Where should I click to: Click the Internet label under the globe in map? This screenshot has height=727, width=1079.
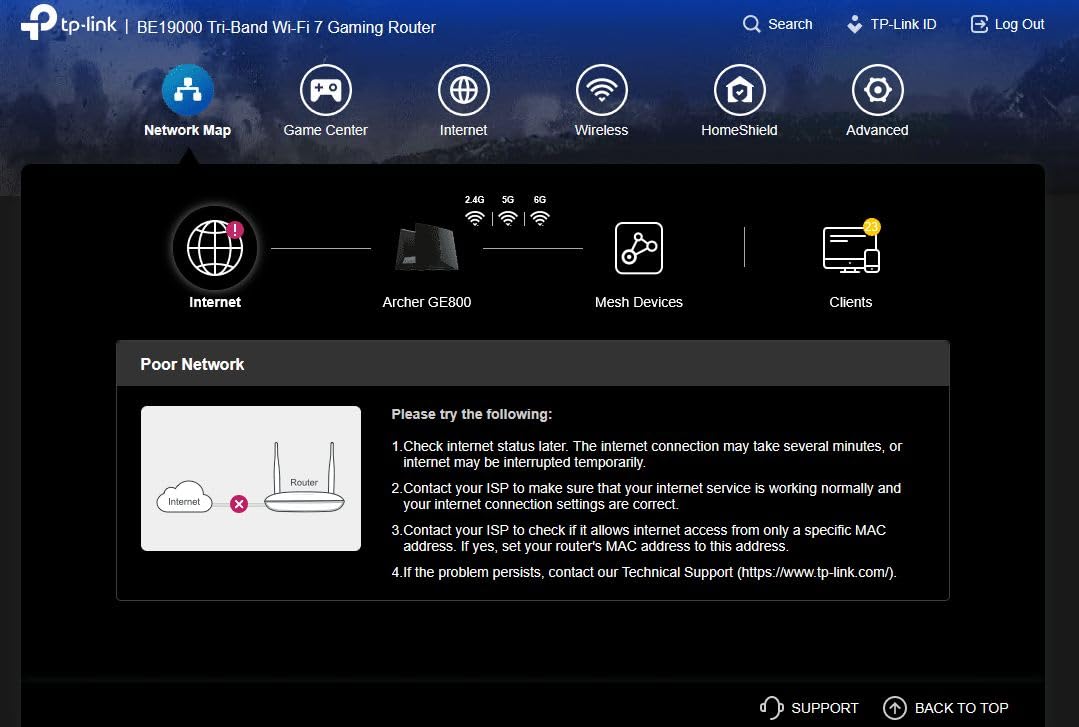[215, 302]
